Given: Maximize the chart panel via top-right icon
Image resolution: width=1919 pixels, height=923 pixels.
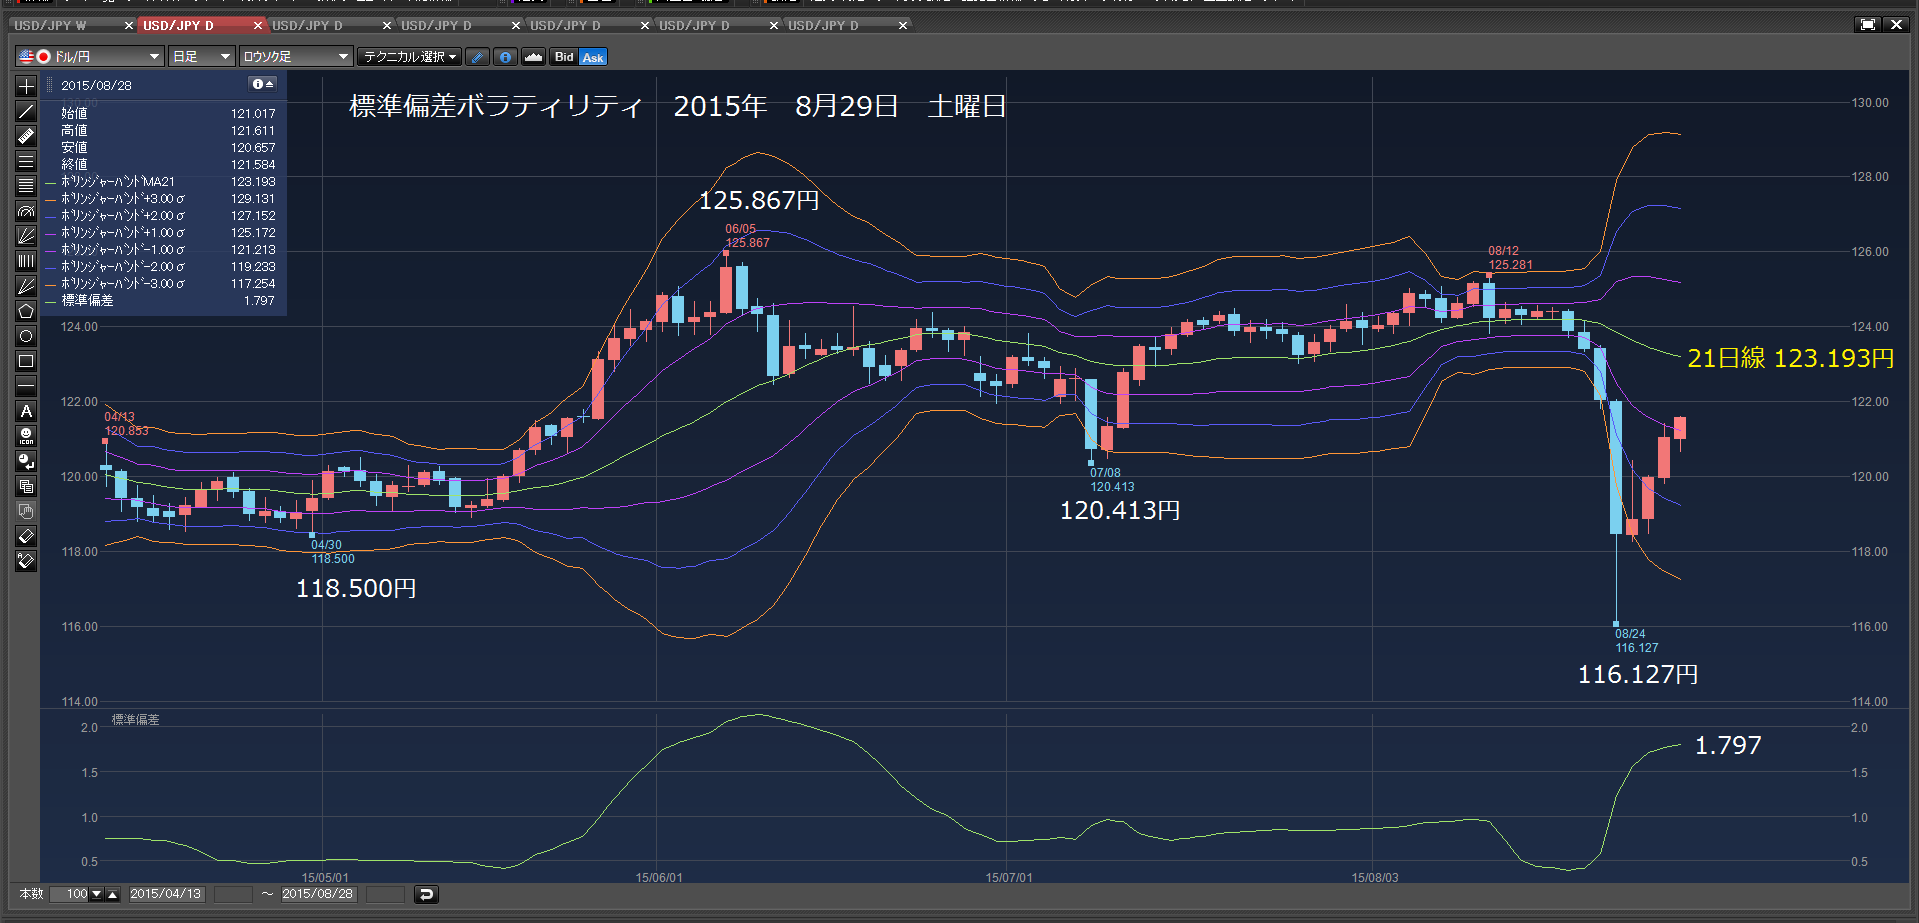Looking at the screenshot, I should pos(1868,25).
